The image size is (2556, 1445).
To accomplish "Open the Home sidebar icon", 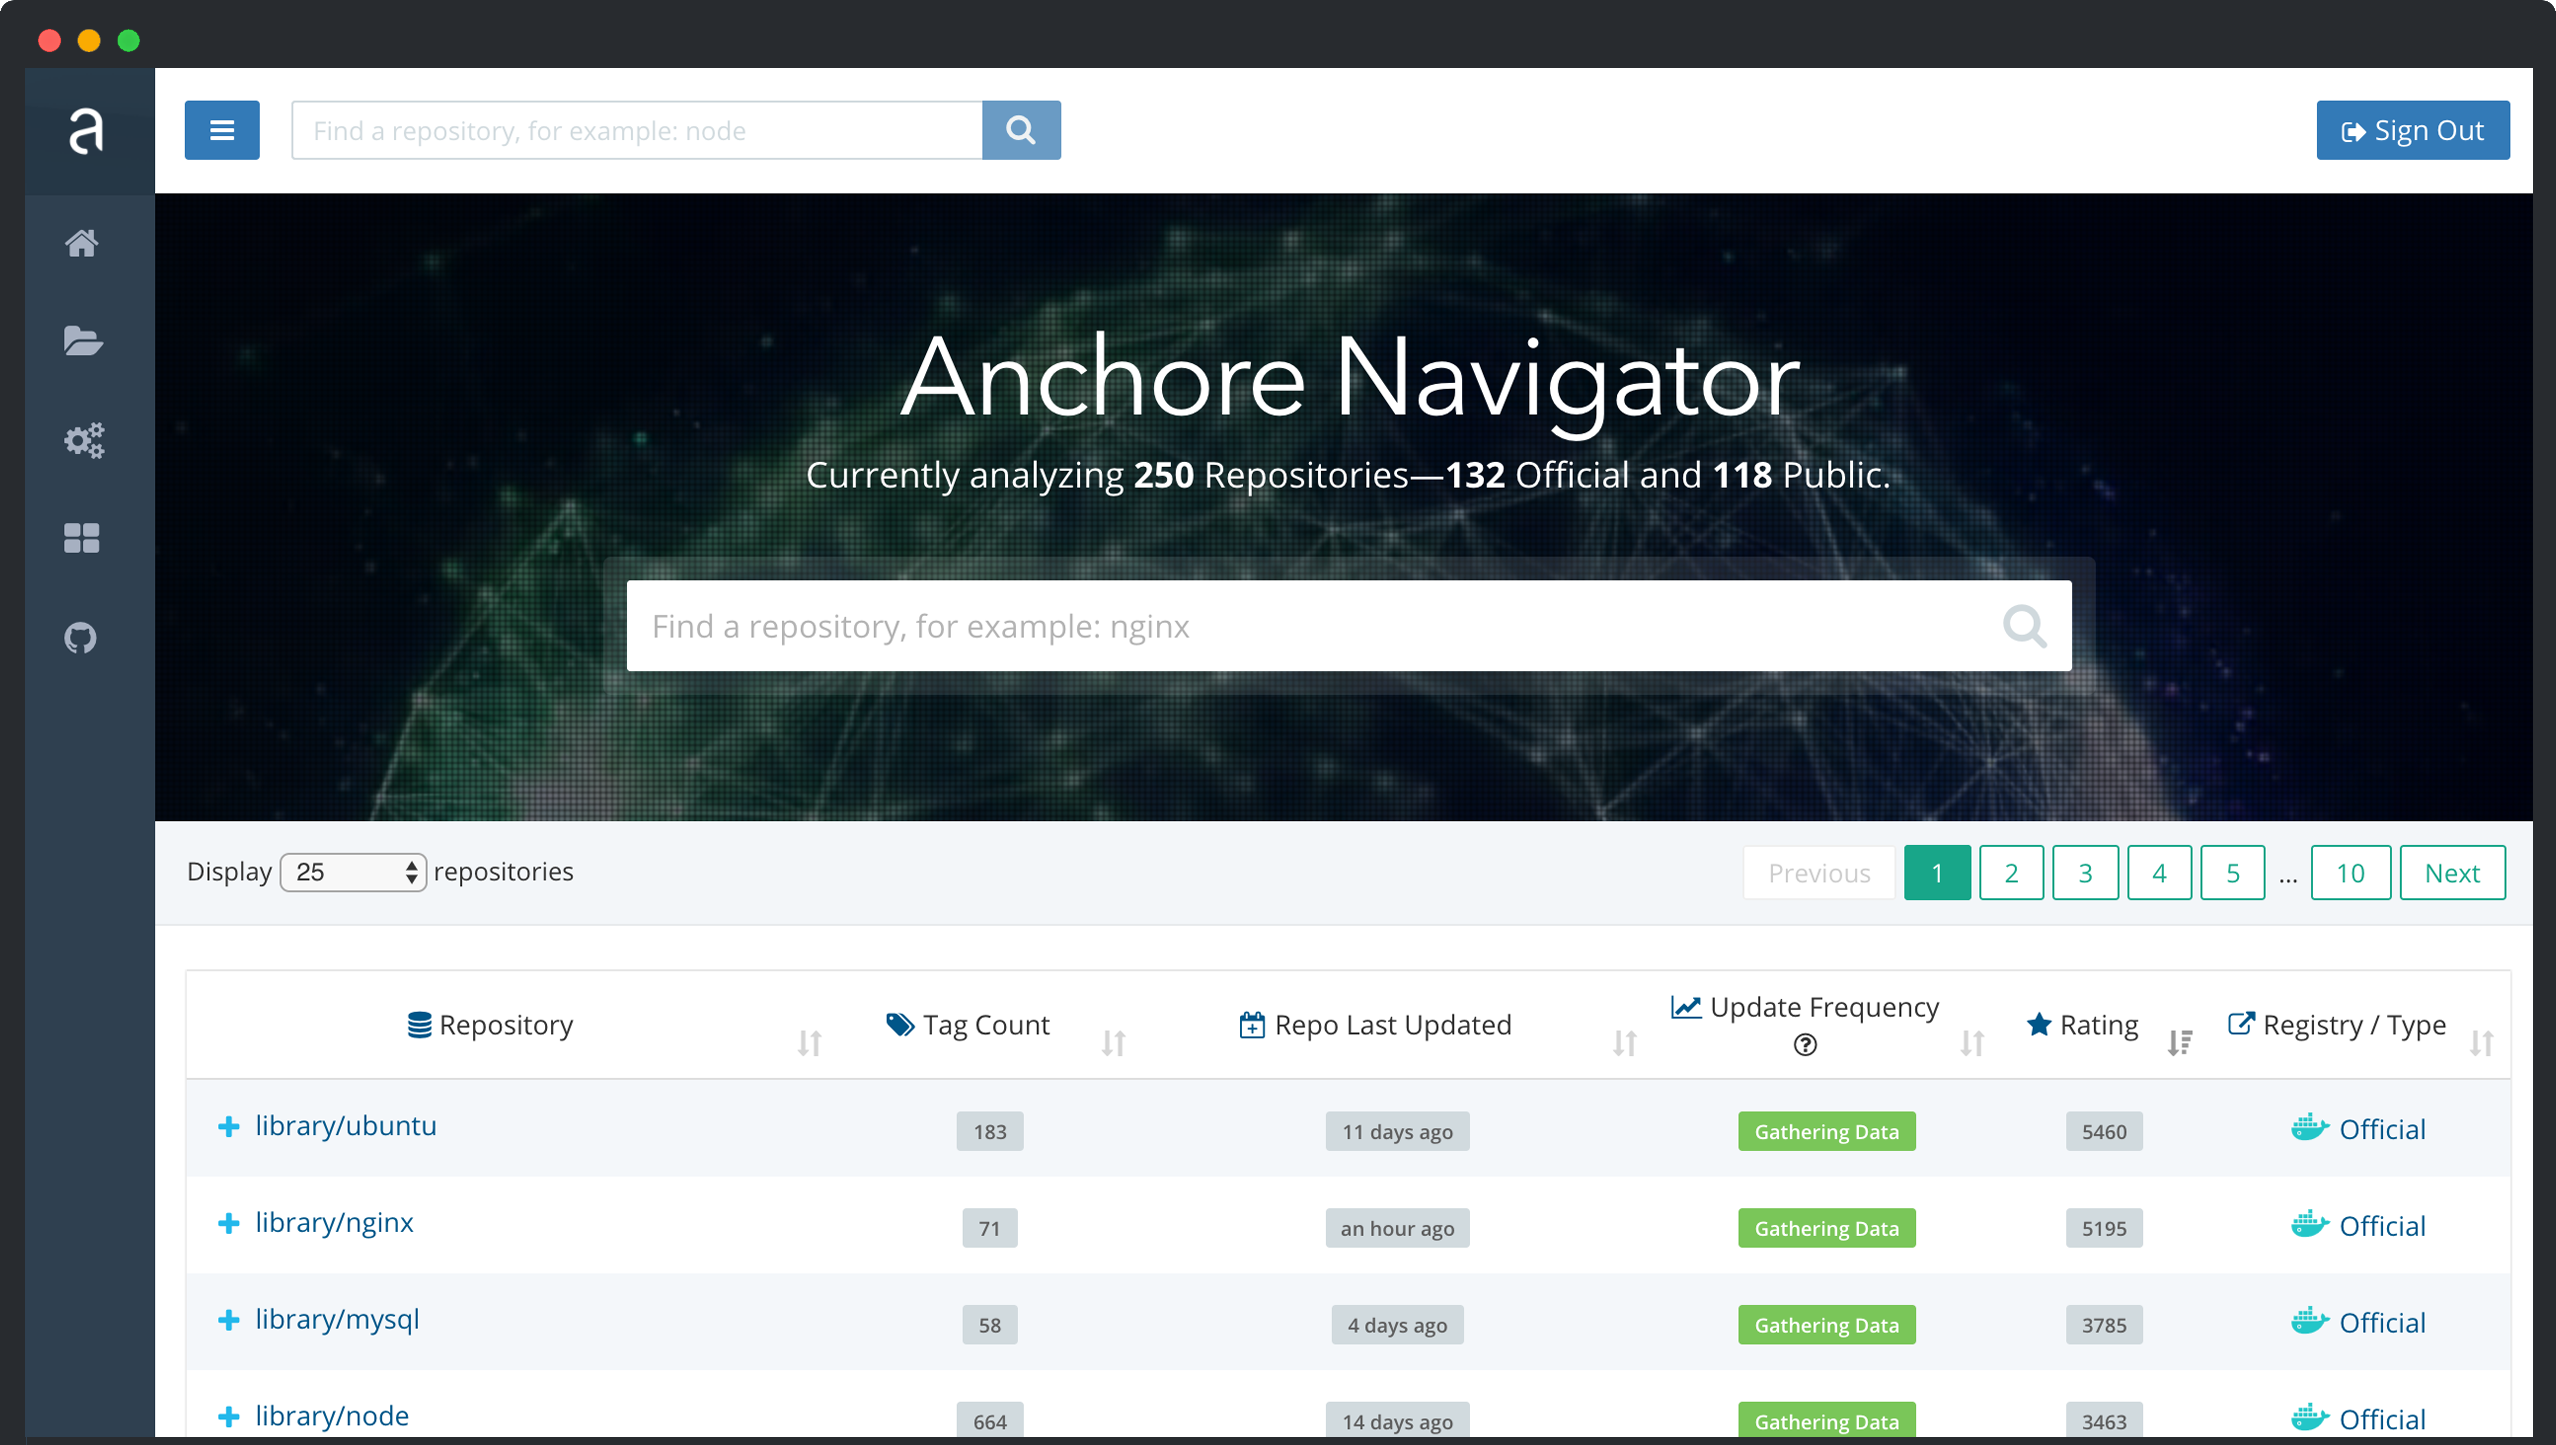I will 82,243.
